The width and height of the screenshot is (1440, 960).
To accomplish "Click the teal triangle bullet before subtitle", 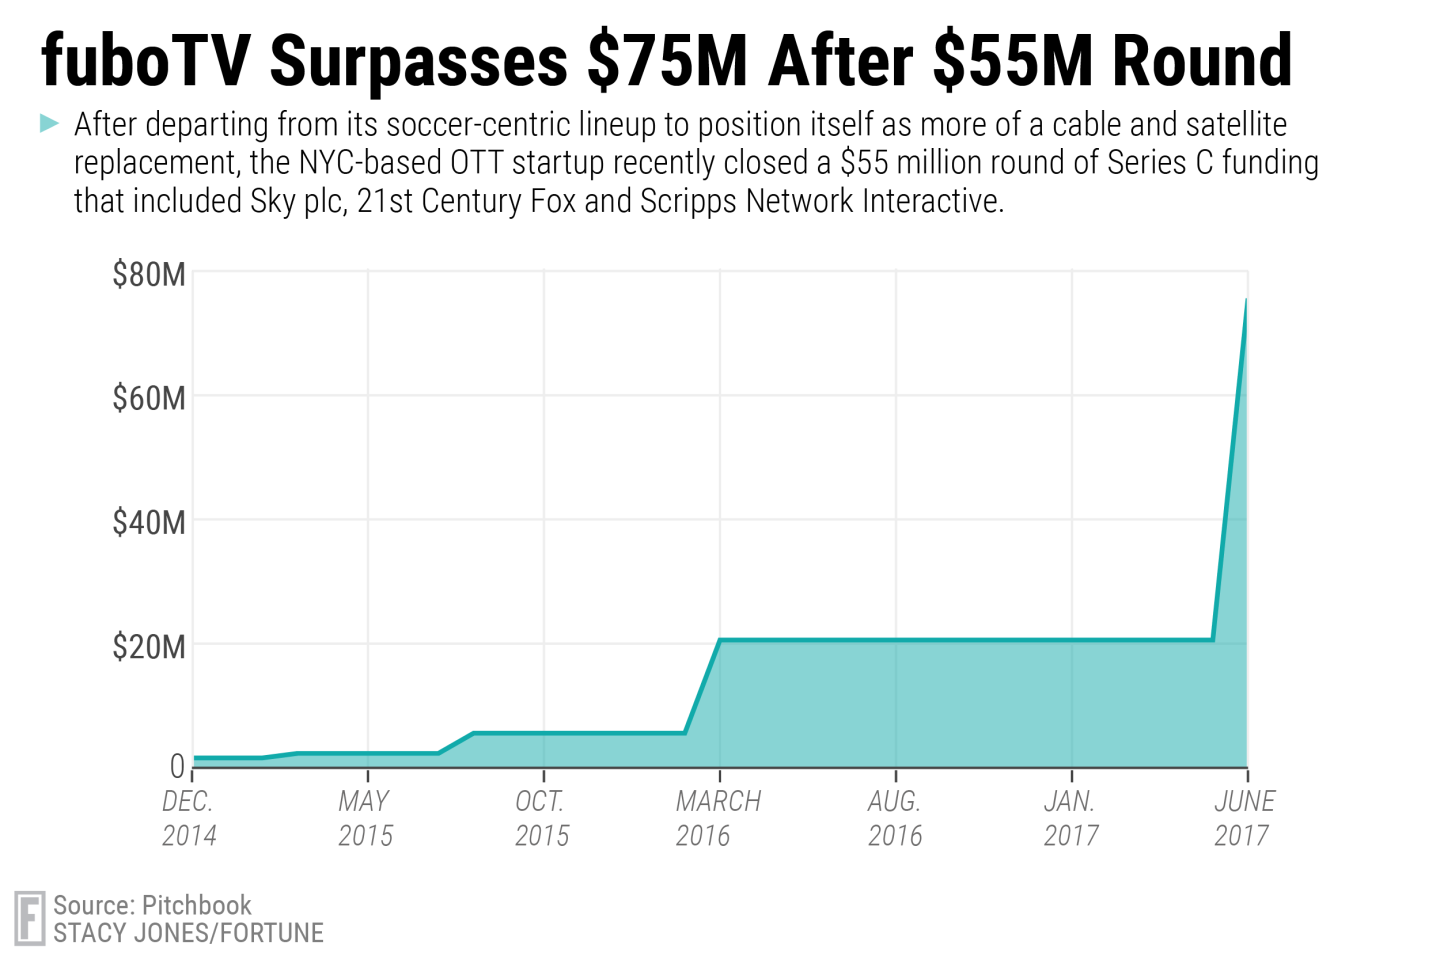I will (49, 124).
